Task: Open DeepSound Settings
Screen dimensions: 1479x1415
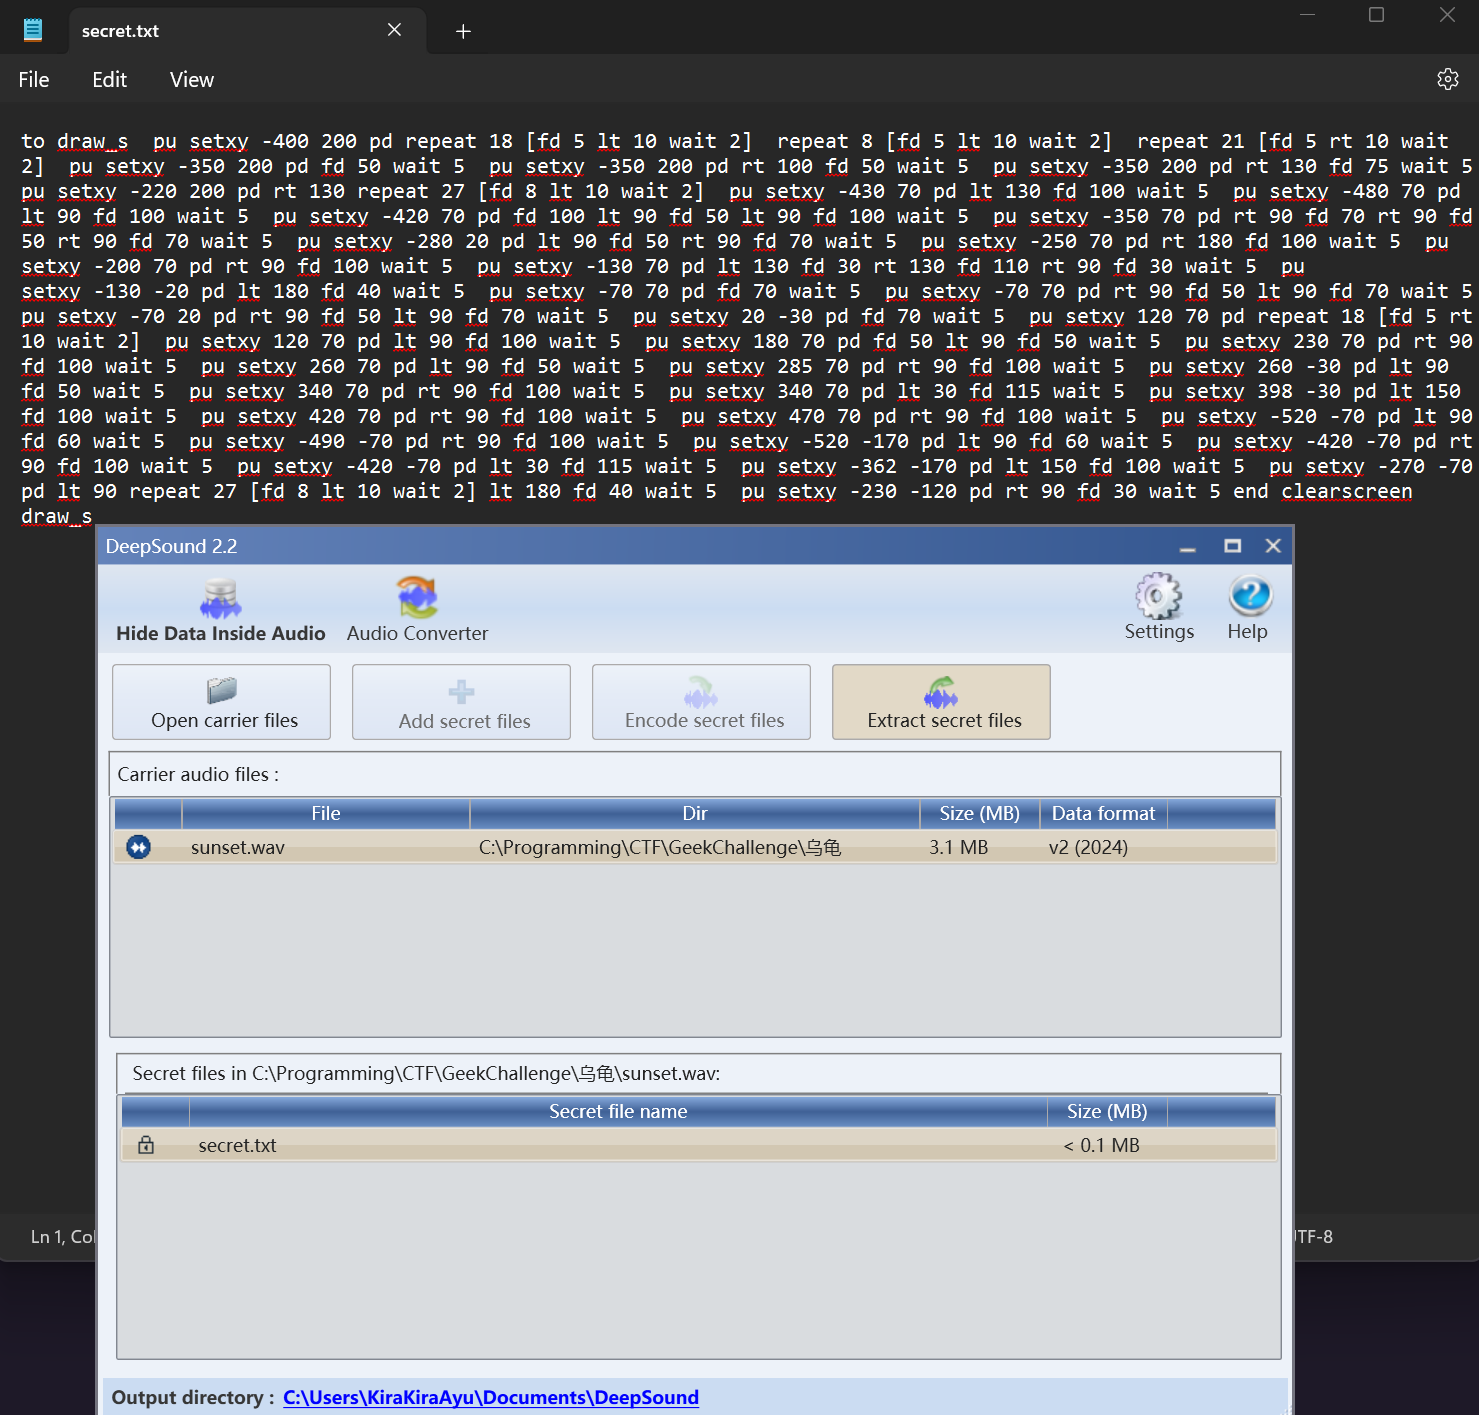Action: [x=1159, y=607]
